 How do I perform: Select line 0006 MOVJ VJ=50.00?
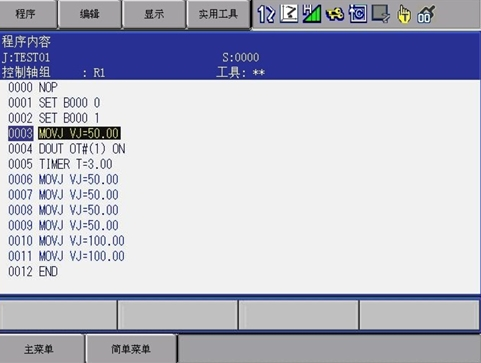click(x=63, y=180)
